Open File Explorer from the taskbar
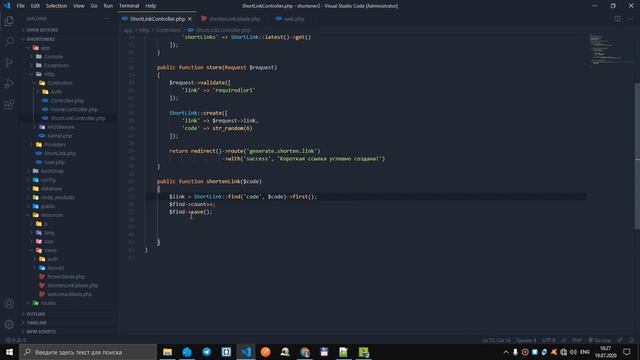Image resolution: width=640 pixels, height=360 pixels. point(167,352)
